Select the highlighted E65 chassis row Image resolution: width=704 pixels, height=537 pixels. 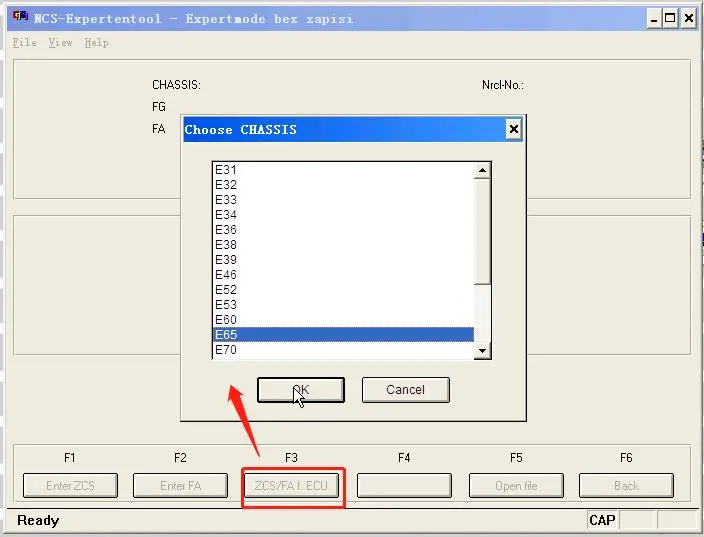[x=343, y=335]
